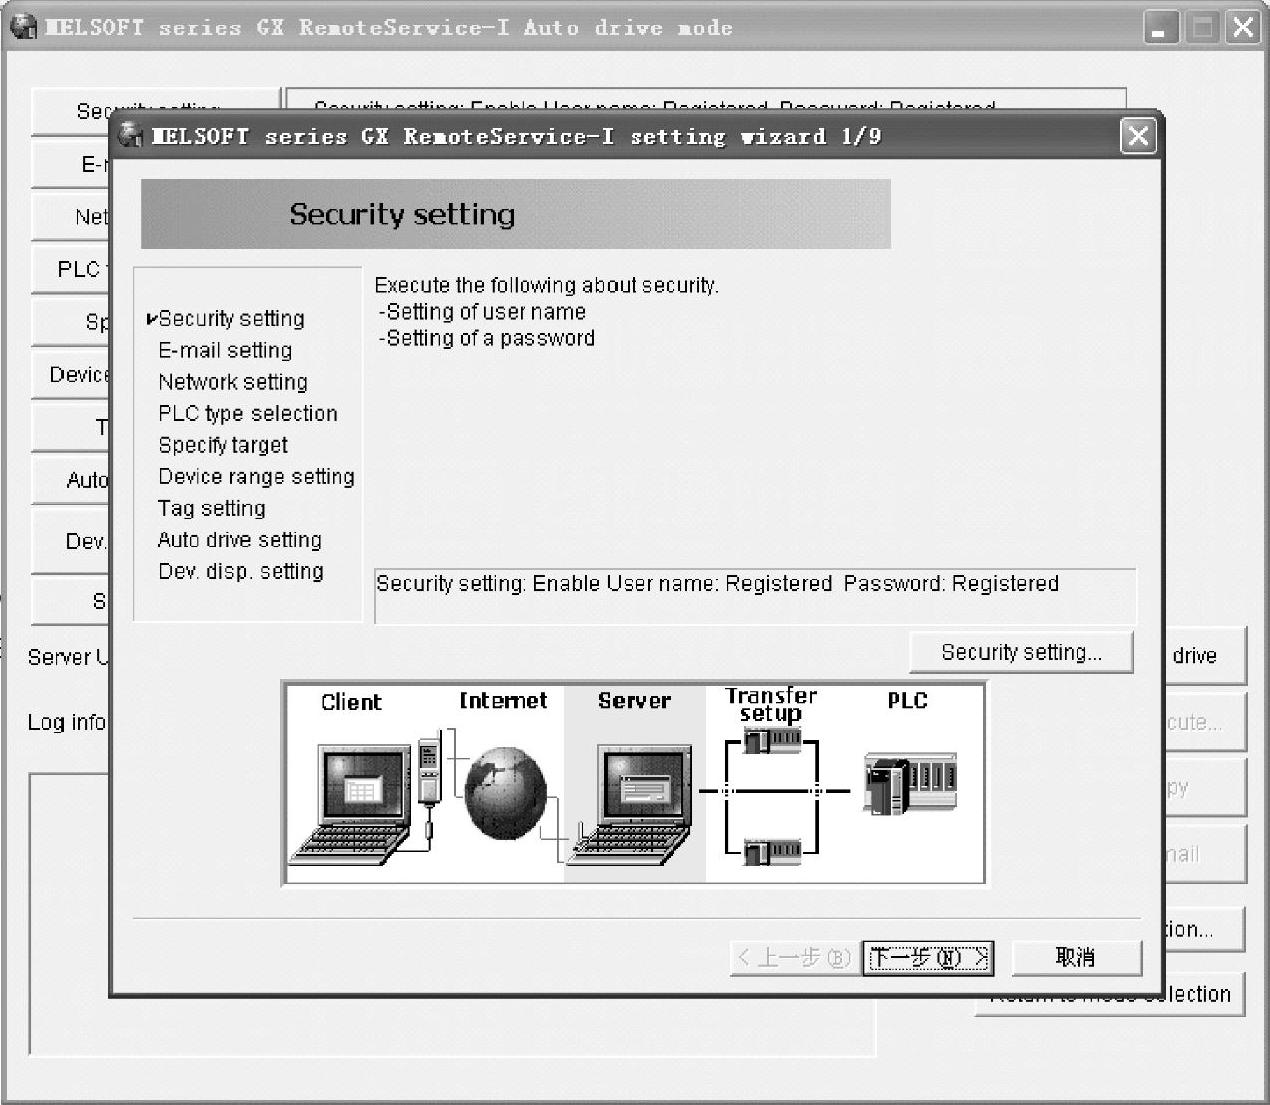Select Auto drive setting step
The height and width of the screenshot is (1105, 1270).
coord(240,539)
